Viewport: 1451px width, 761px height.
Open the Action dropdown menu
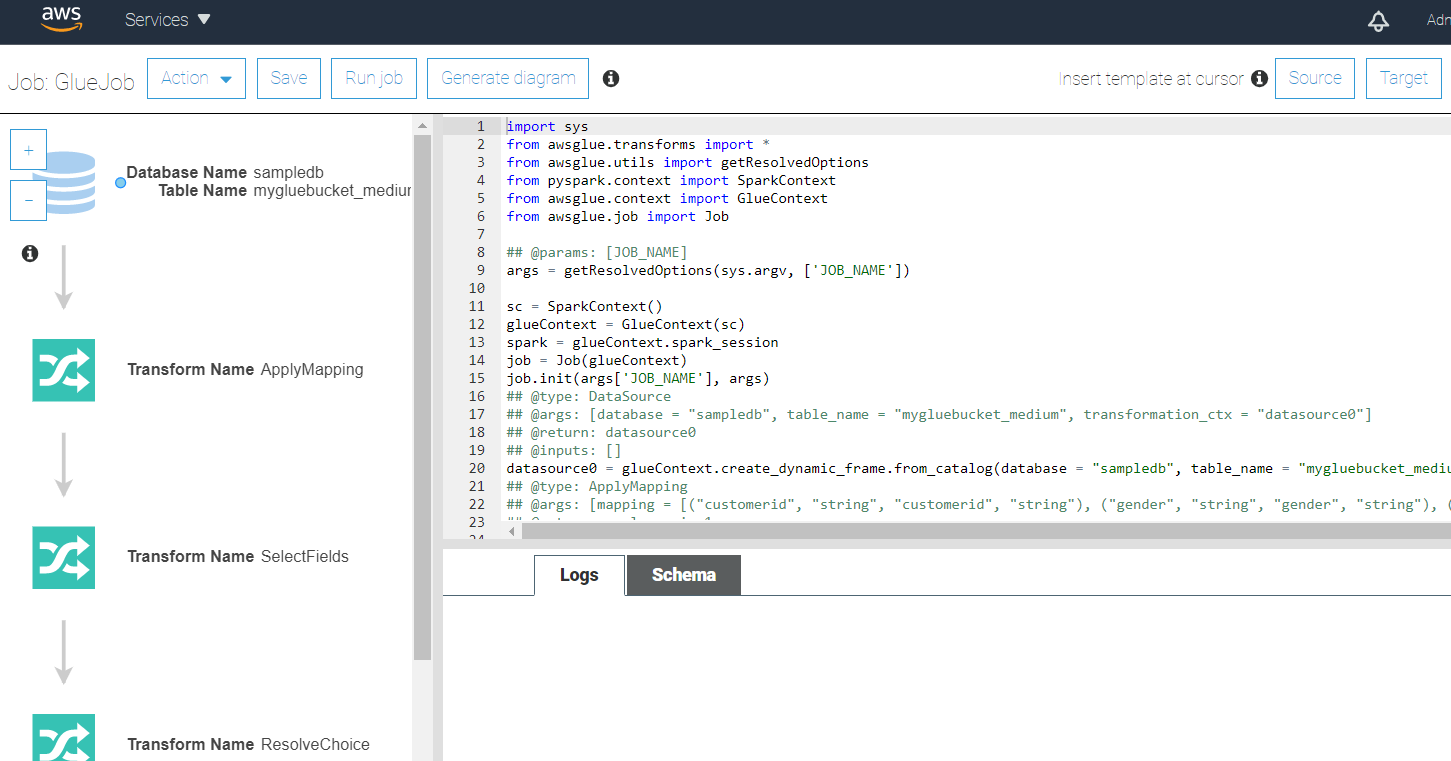click(196, 78)
